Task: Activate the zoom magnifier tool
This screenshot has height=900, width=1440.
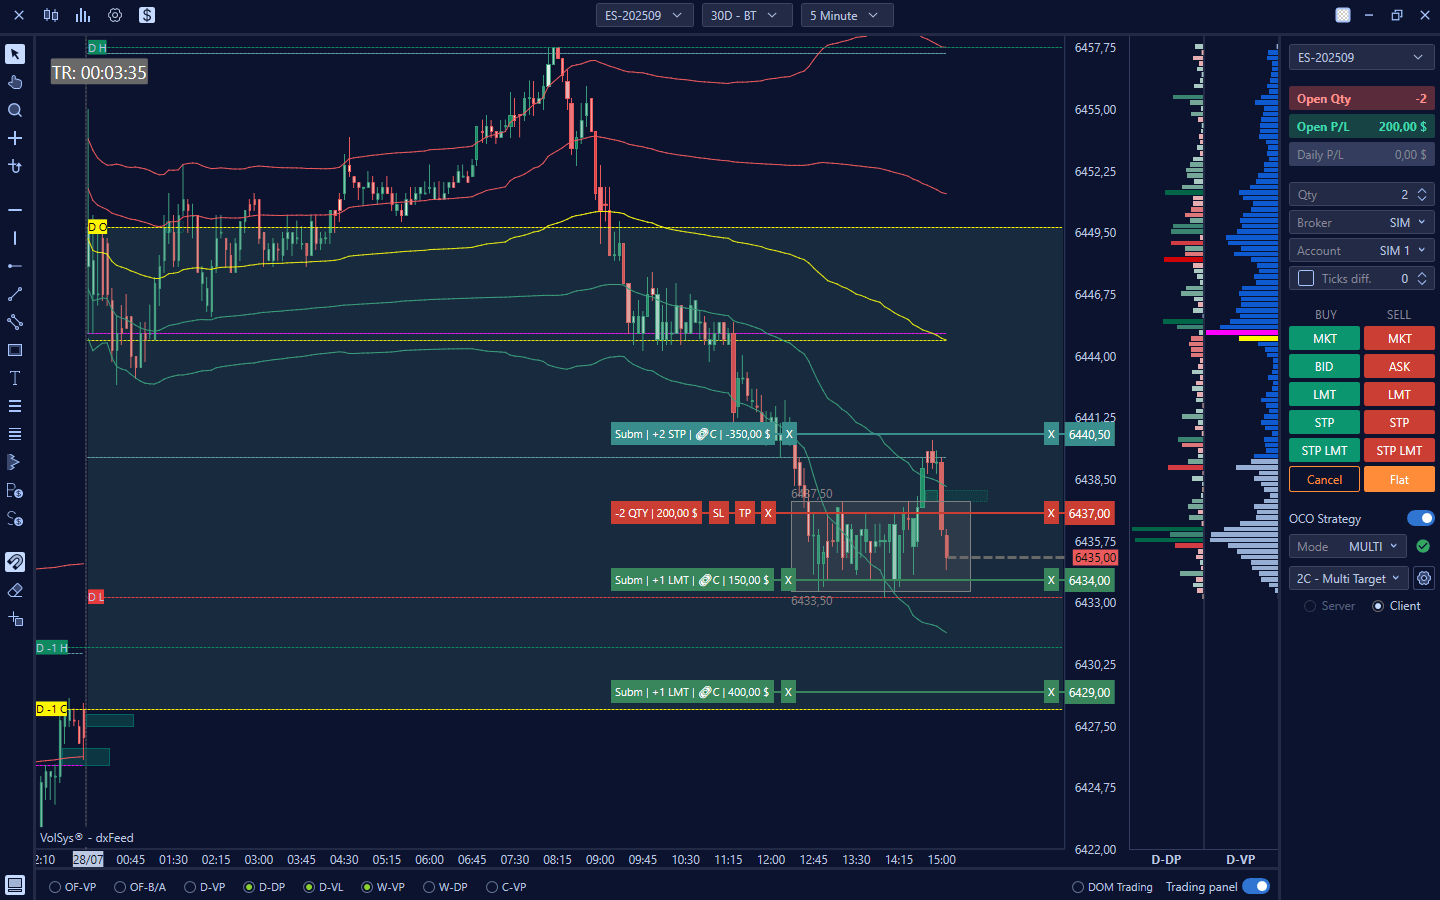Action: click(15, 110)
